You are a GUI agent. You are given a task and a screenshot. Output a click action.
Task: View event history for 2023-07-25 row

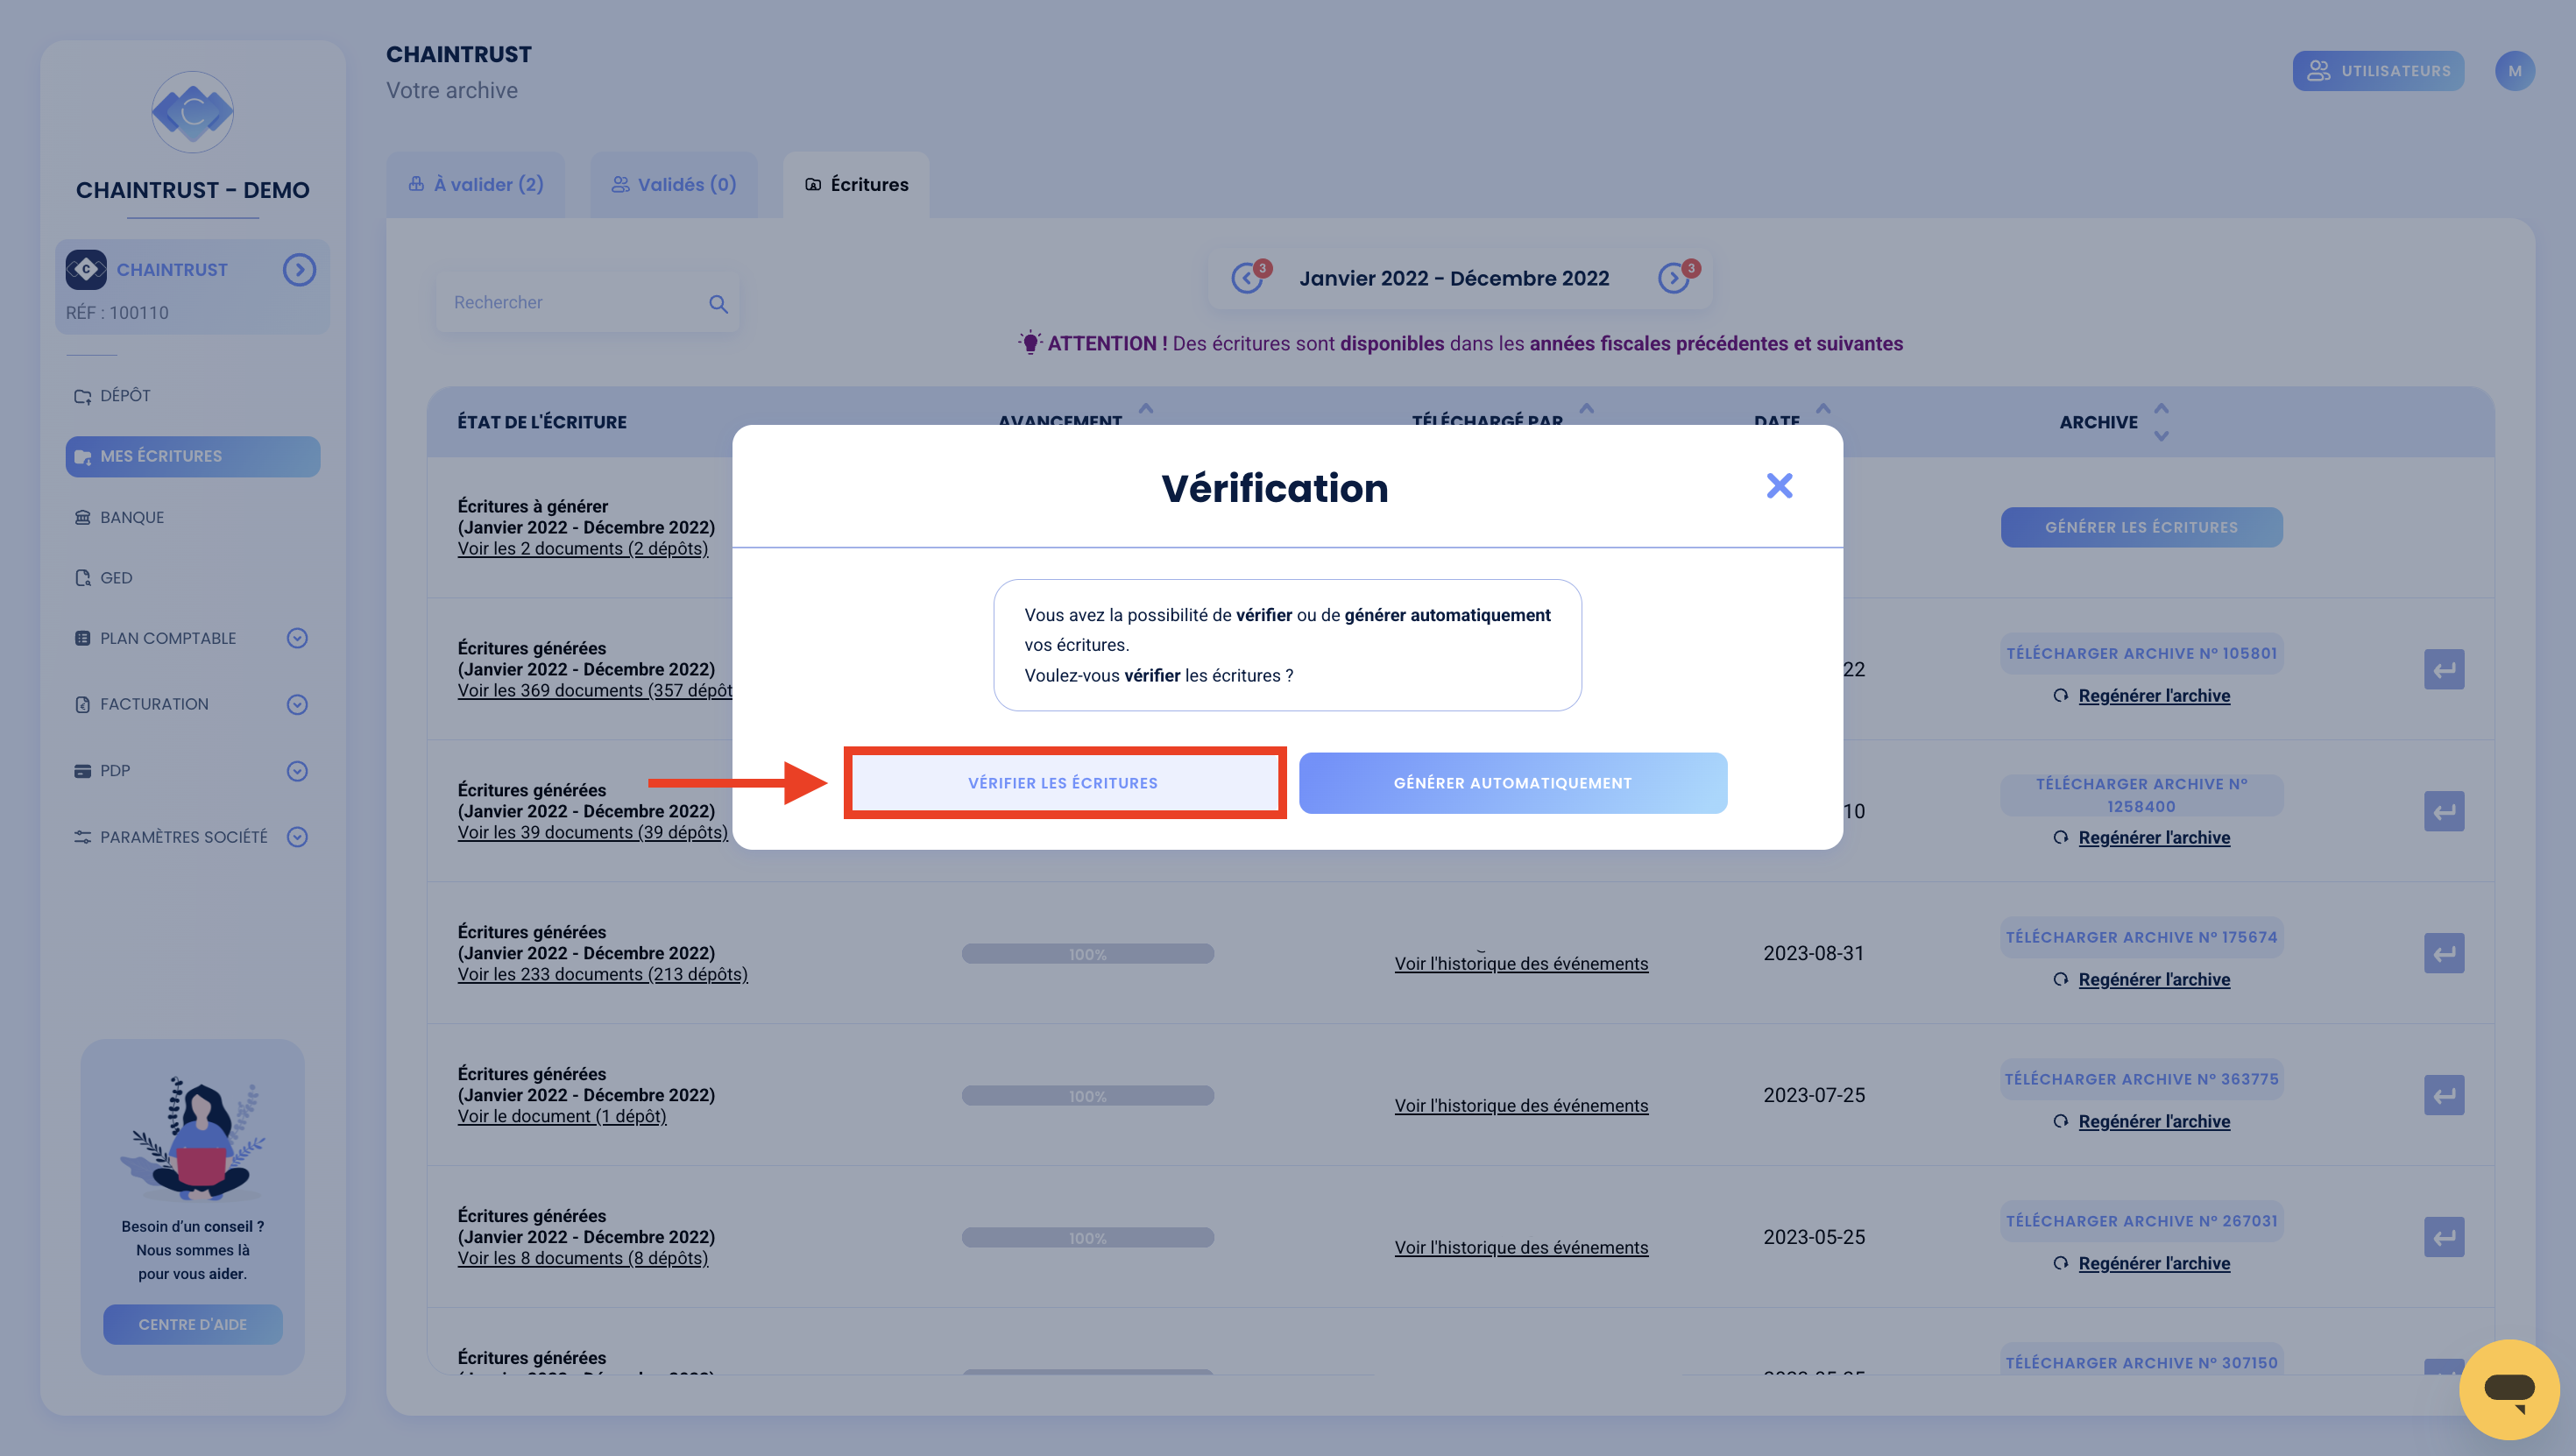(x=1521, y=1106)
